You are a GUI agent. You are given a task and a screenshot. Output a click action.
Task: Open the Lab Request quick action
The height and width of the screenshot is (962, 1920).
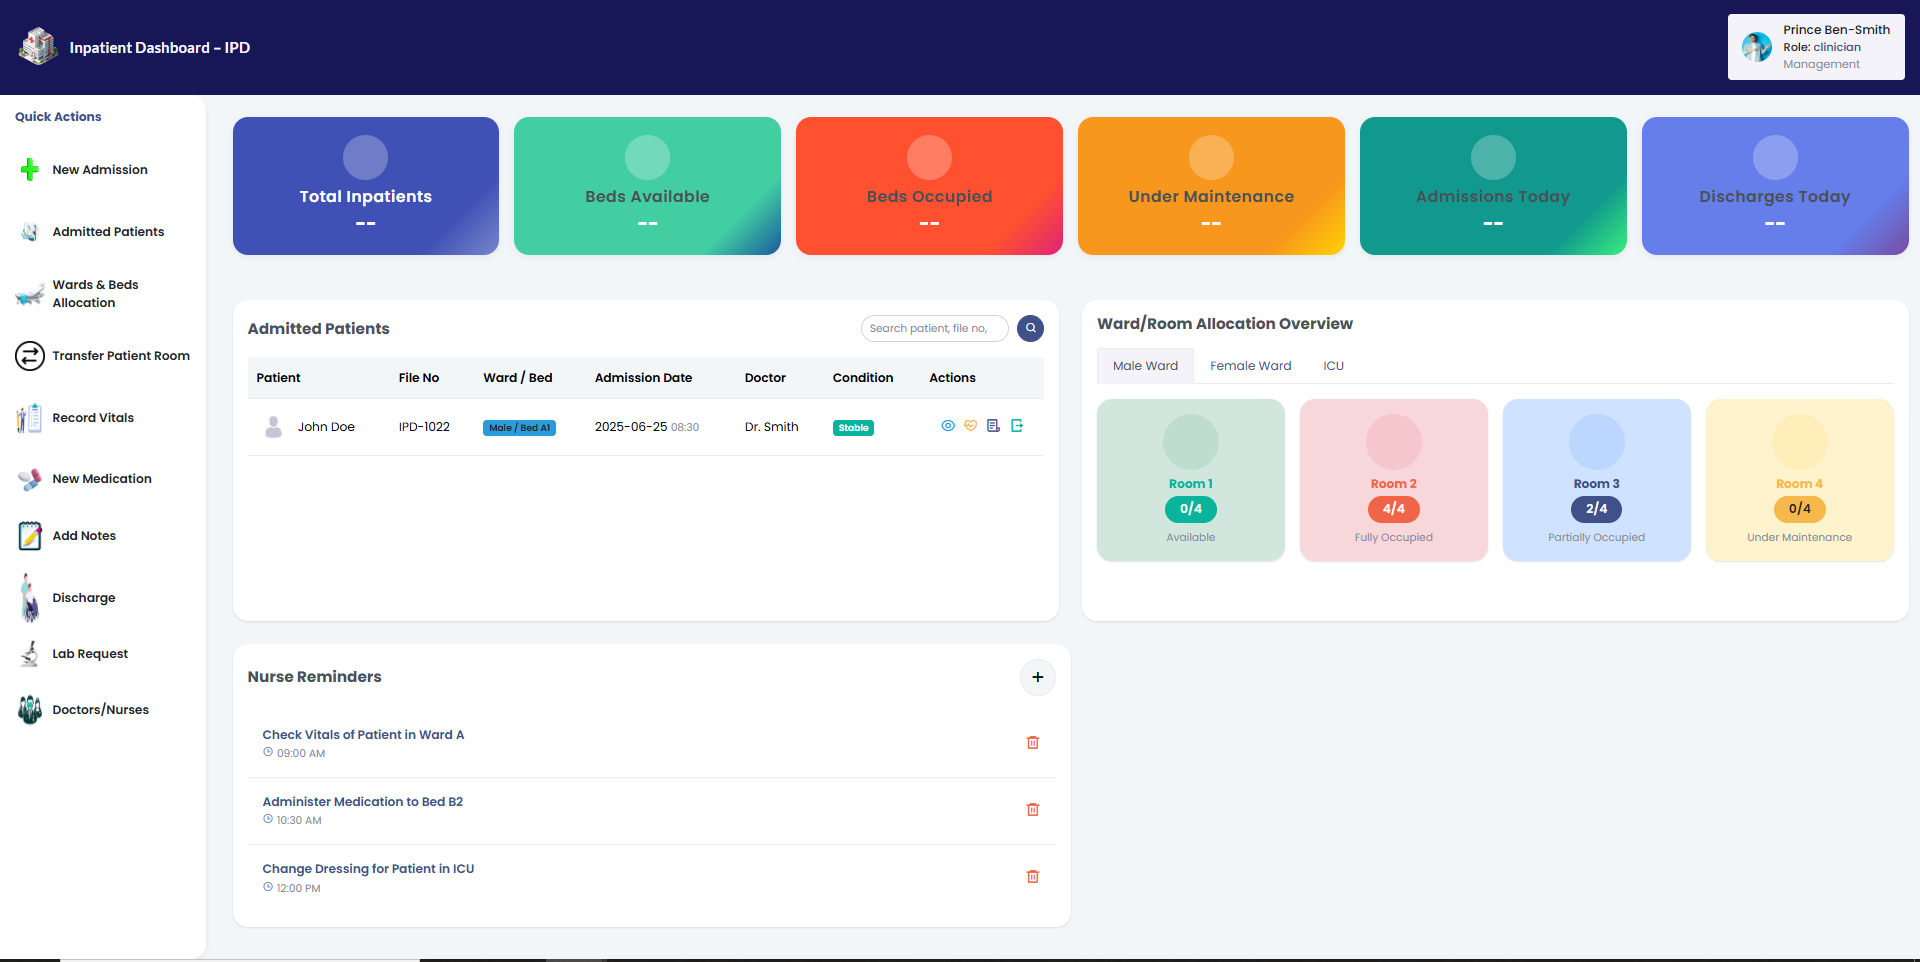[90, 654]
